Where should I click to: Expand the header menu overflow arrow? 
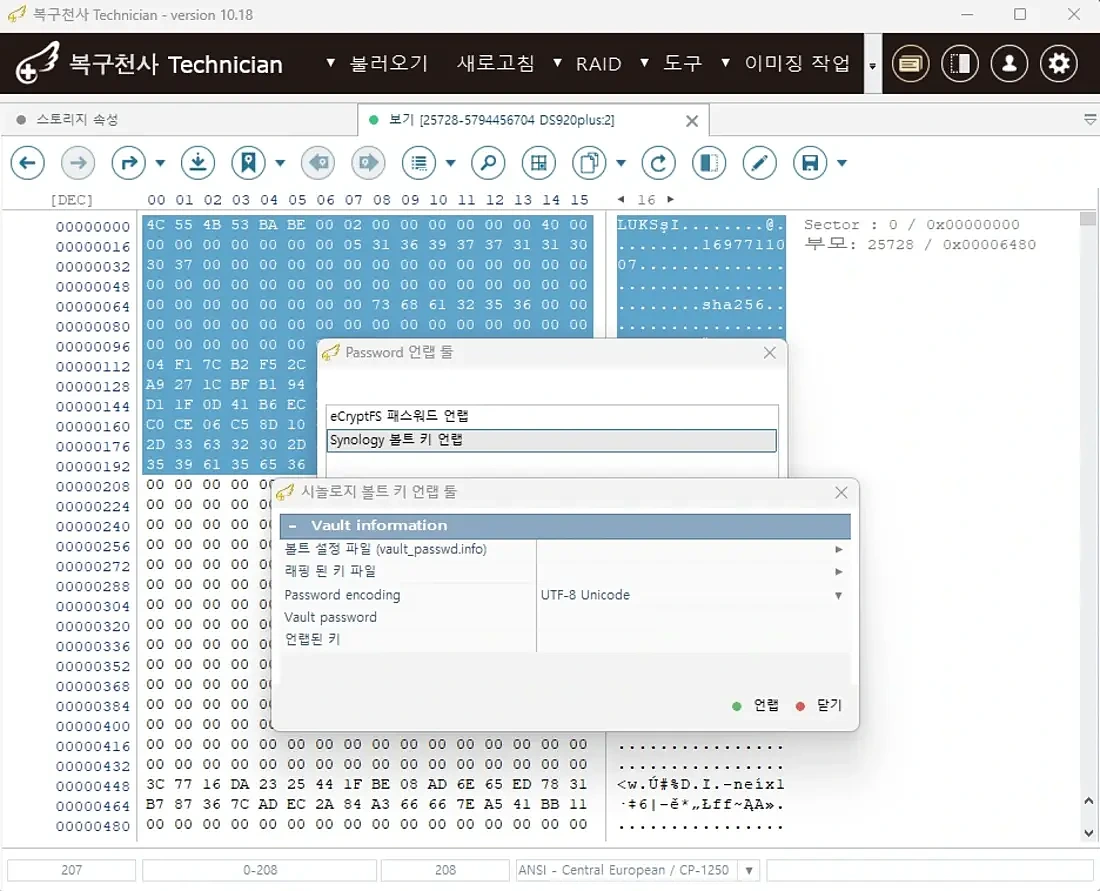[x=873, y=65]
